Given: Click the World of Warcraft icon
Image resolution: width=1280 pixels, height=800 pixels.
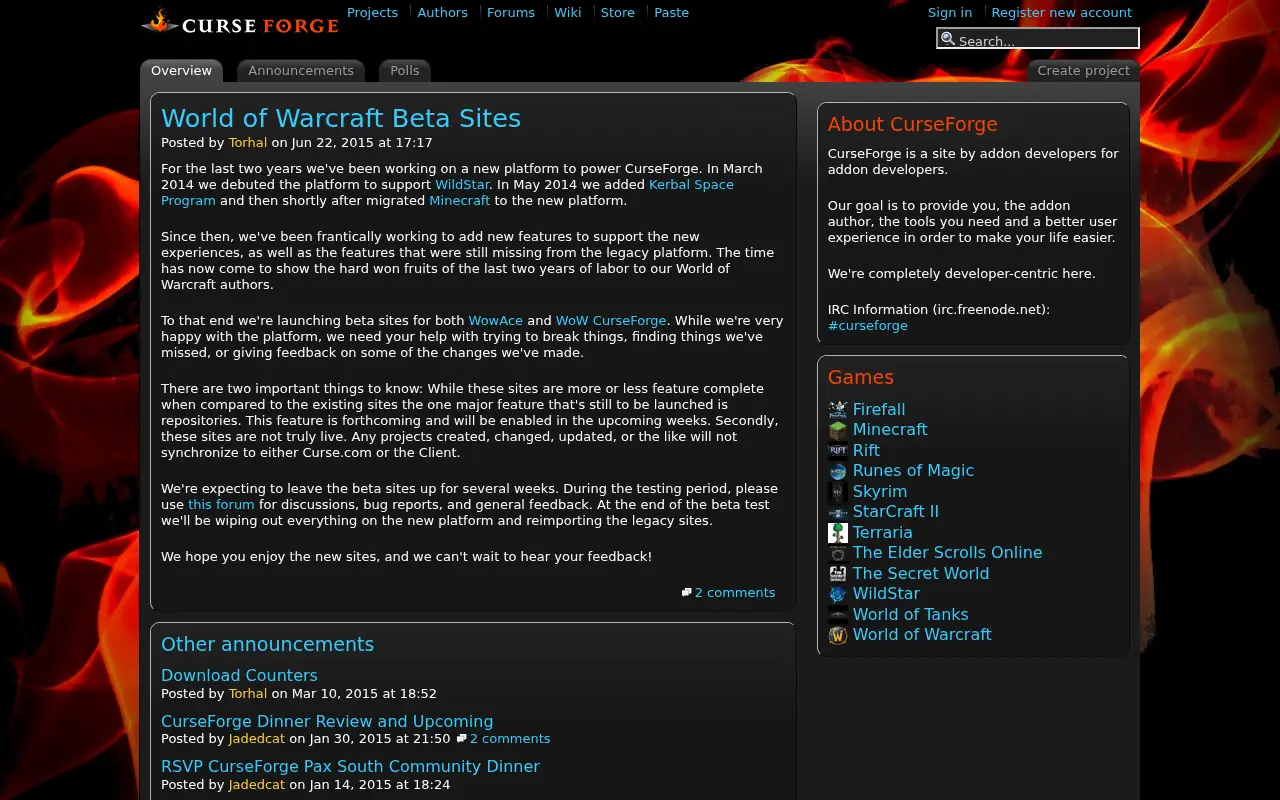Looking at the screenshot, I should [x=838, y=635].
